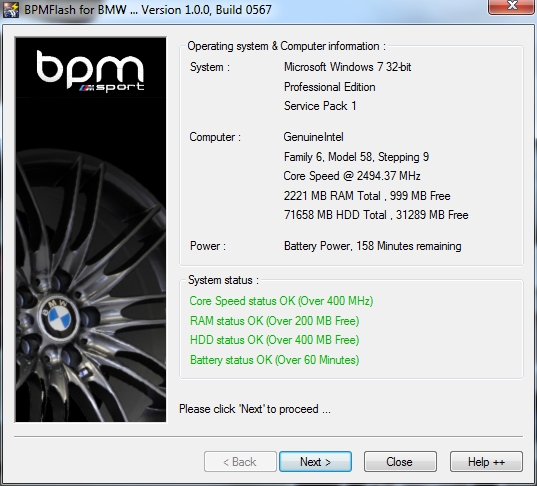Click the Battery Power minutes remaining text
This screenshot has width=537, height=486.
click(373, 246)
